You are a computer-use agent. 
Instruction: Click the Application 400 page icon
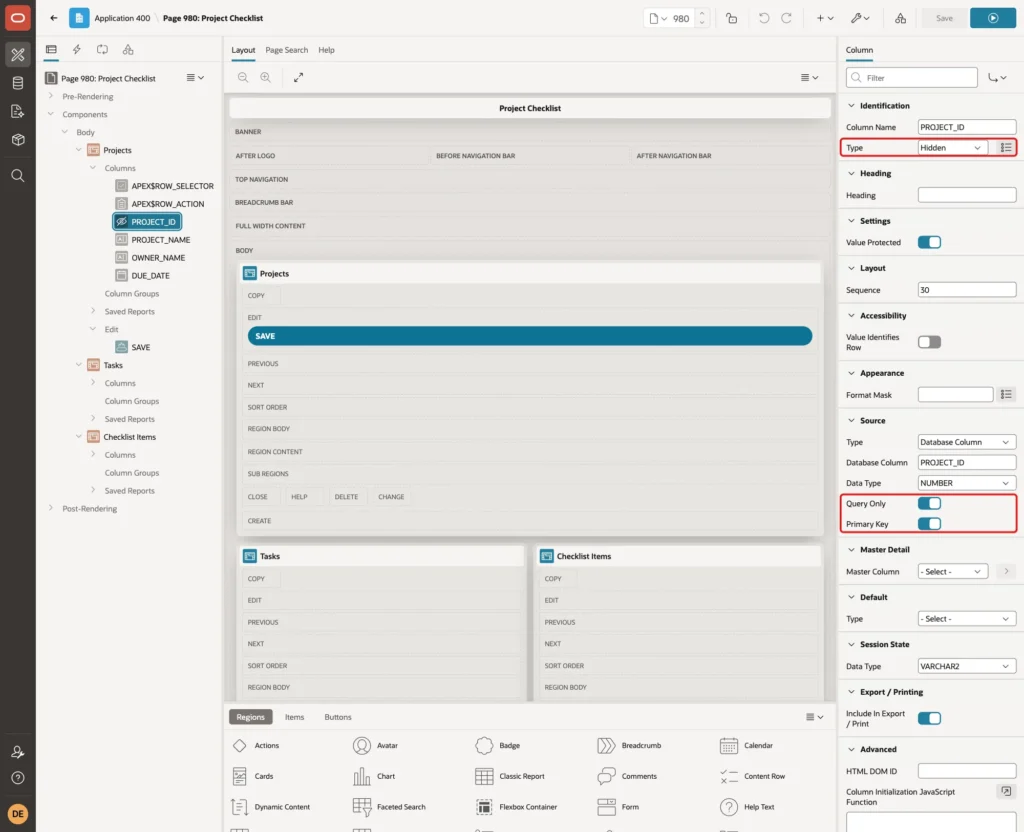[79, 18]
